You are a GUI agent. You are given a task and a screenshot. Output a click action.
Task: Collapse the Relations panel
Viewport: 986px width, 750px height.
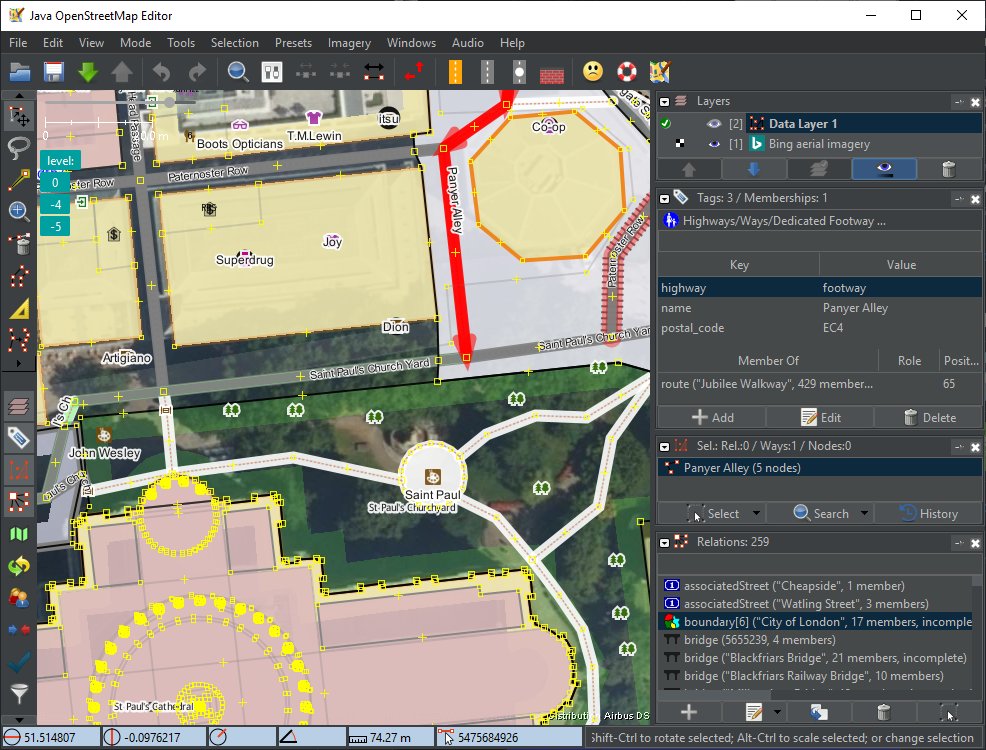click(665, 542)
